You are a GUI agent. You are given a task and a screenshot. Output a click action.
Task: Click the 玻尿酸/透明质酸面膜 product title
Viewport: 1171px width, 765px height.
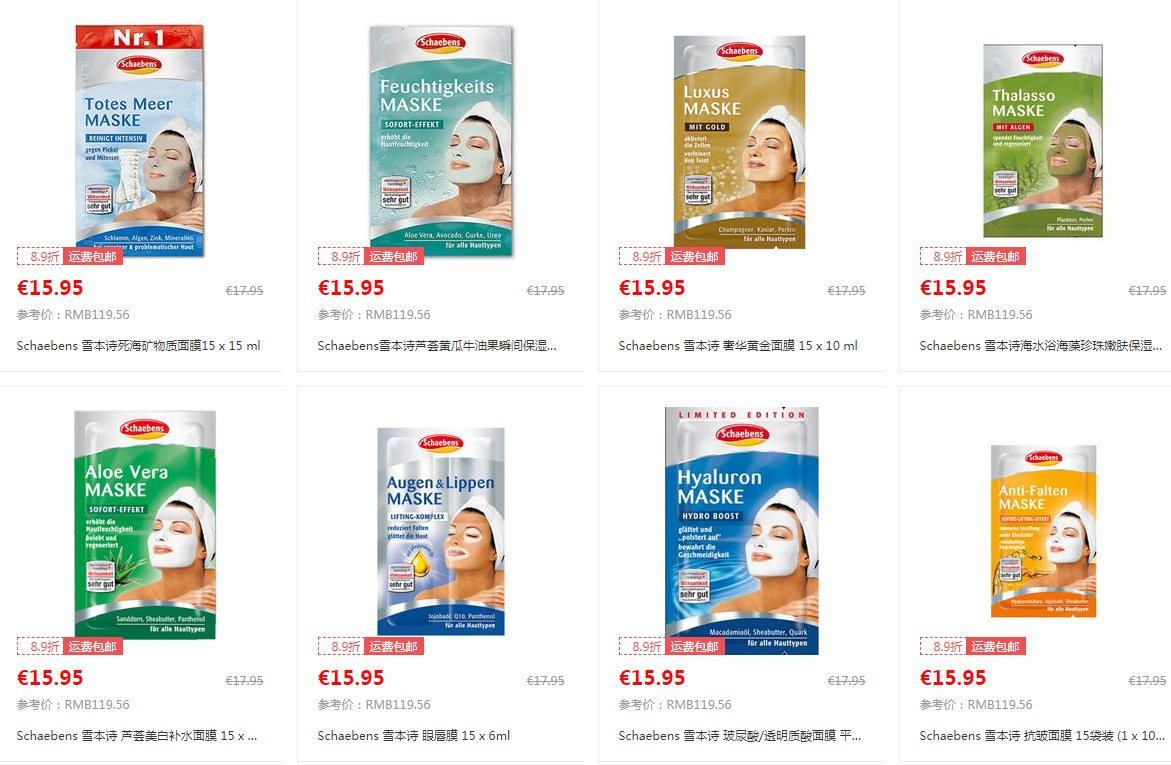click(739, 736)
